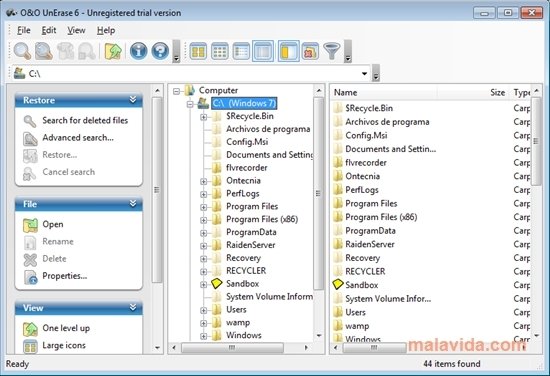Click Large icons in View panel
550x376 pixels.
[x=64, y=345]
